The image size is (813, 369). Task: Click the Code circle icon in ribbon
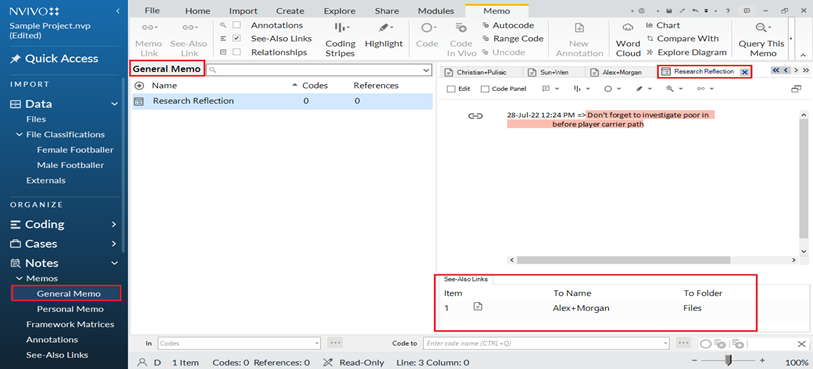click(427, 28)
